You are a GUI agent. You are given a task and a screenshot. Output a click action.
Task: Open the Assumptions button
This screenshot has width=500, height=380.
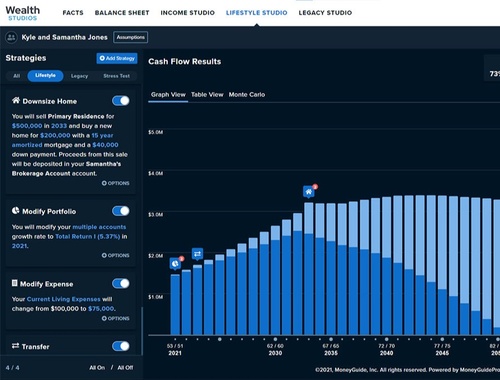pyautogui.click(x=131, y=37)
